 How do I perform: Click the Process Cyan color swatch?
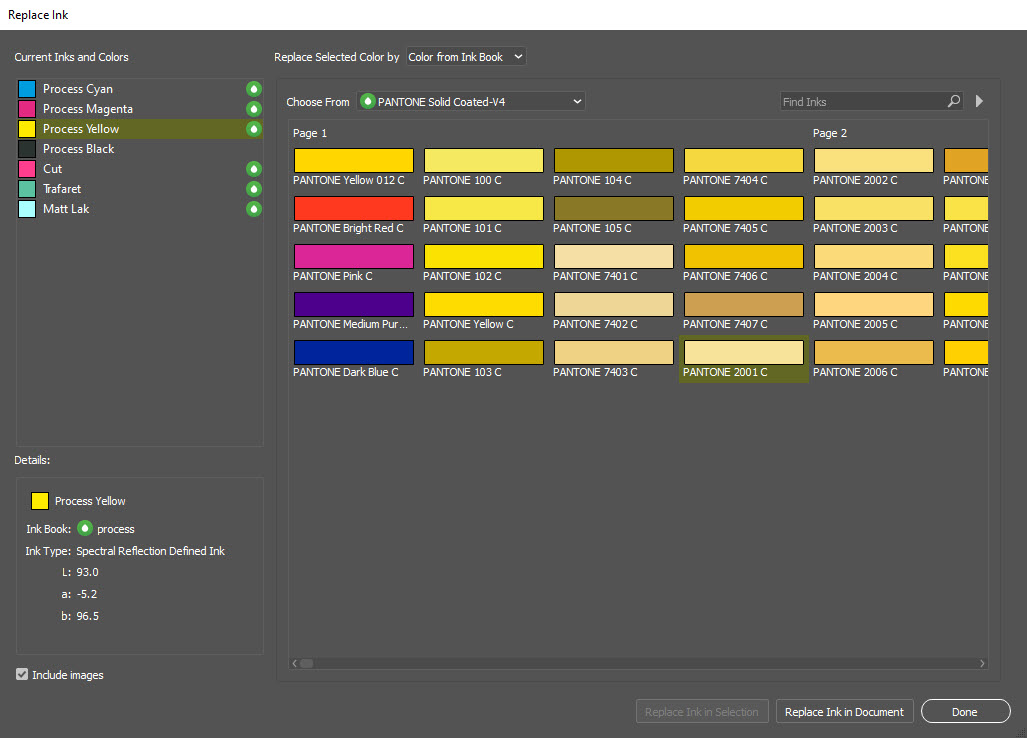[x=27, y=88]
